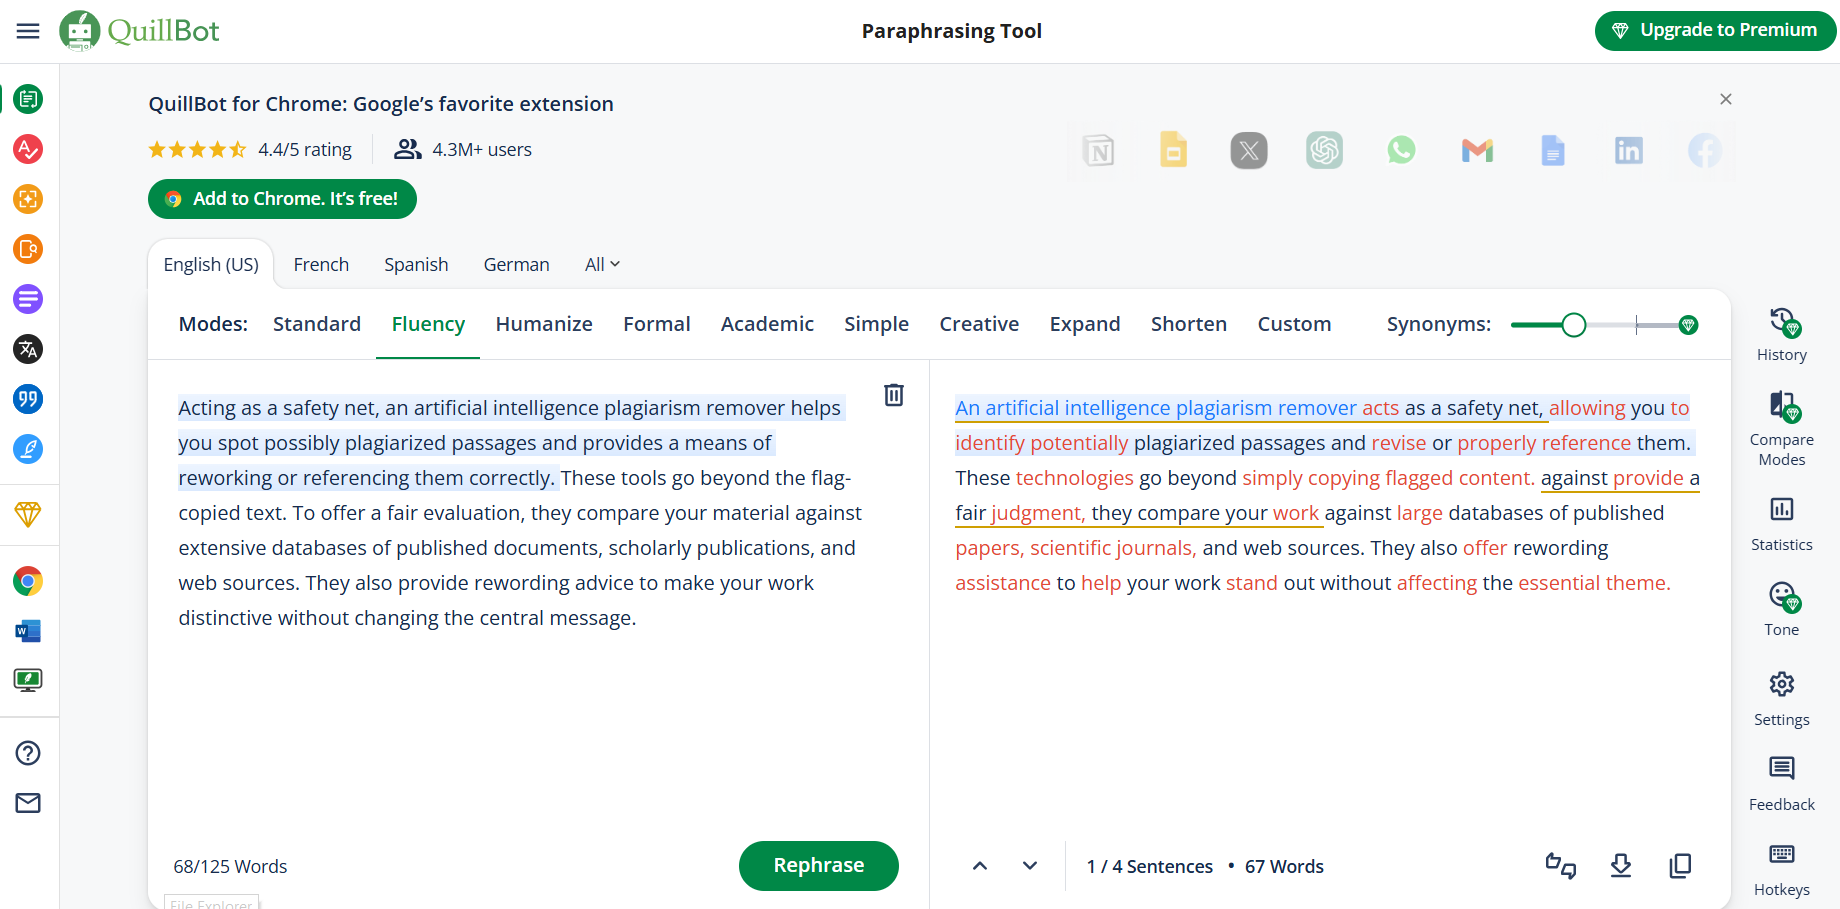Image resolution: width=1840 pixels, height=909 pixels.
Task: Click the Upgrade to Premium button
Action: click(x=1714, y=31)
